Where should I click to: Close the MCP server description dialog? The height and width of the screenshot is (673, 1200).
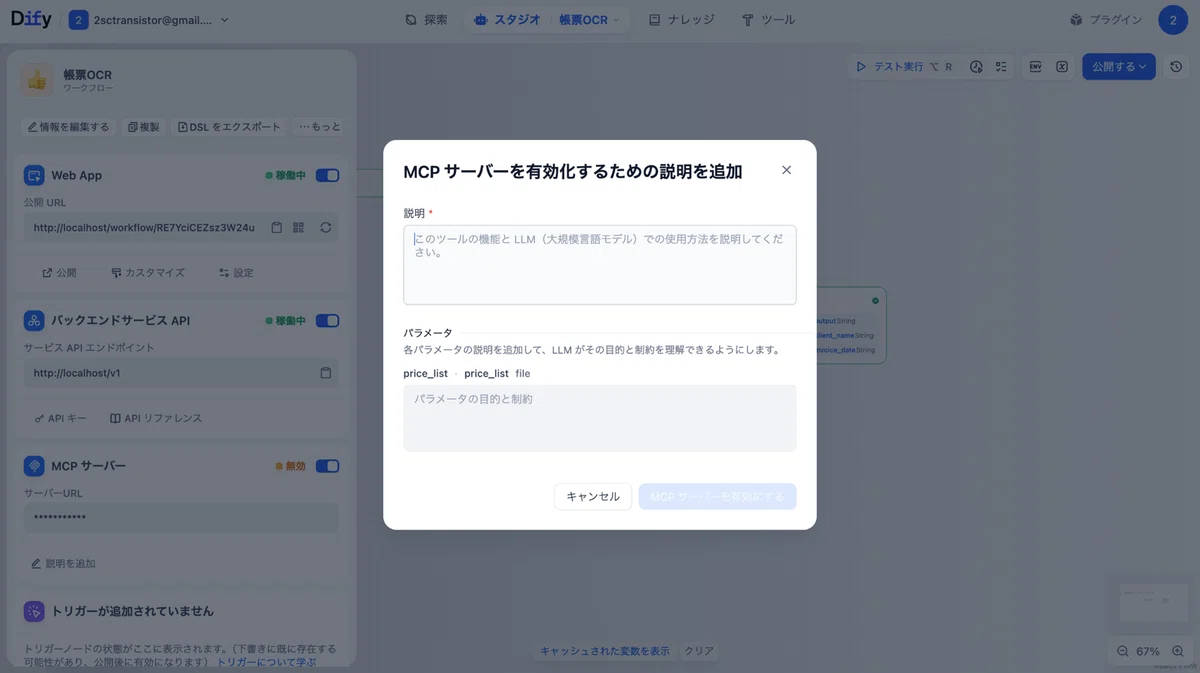tap(786, 170)
